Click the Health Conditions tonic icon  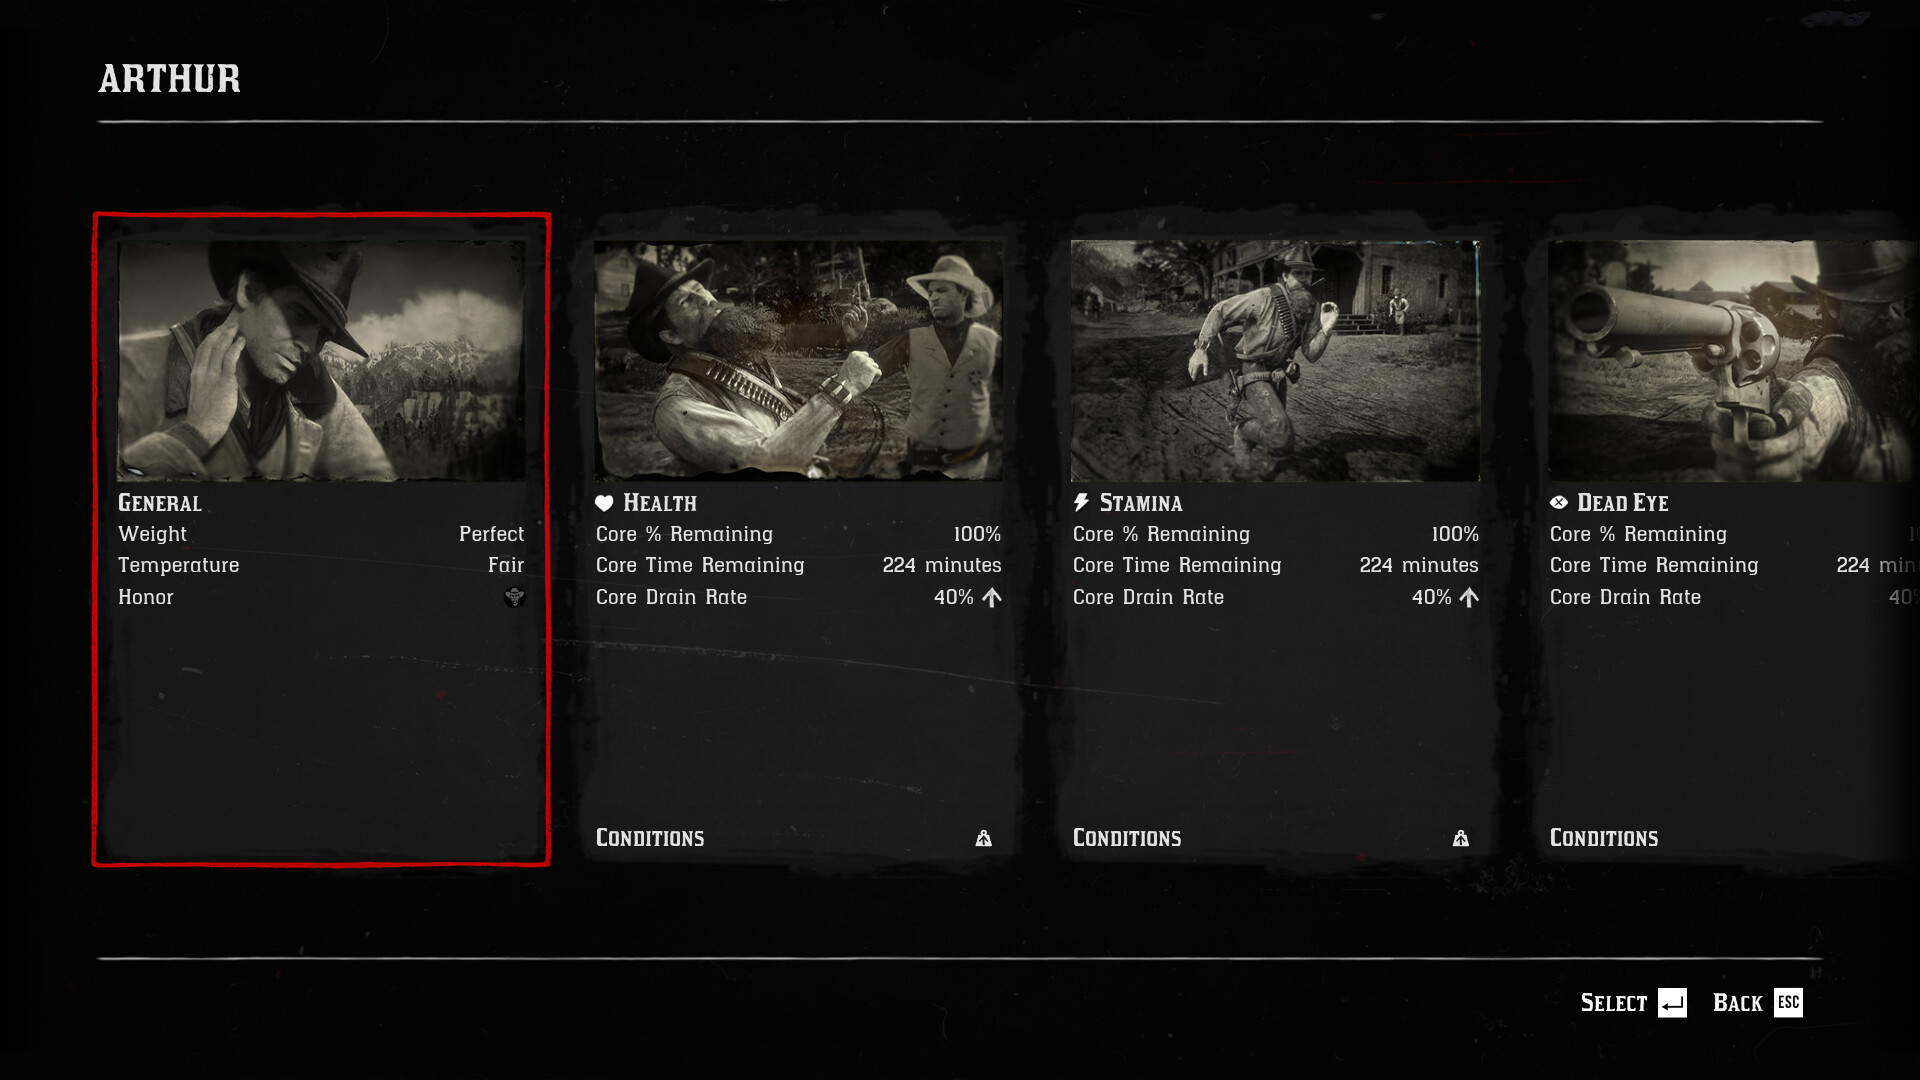point(984,838)
